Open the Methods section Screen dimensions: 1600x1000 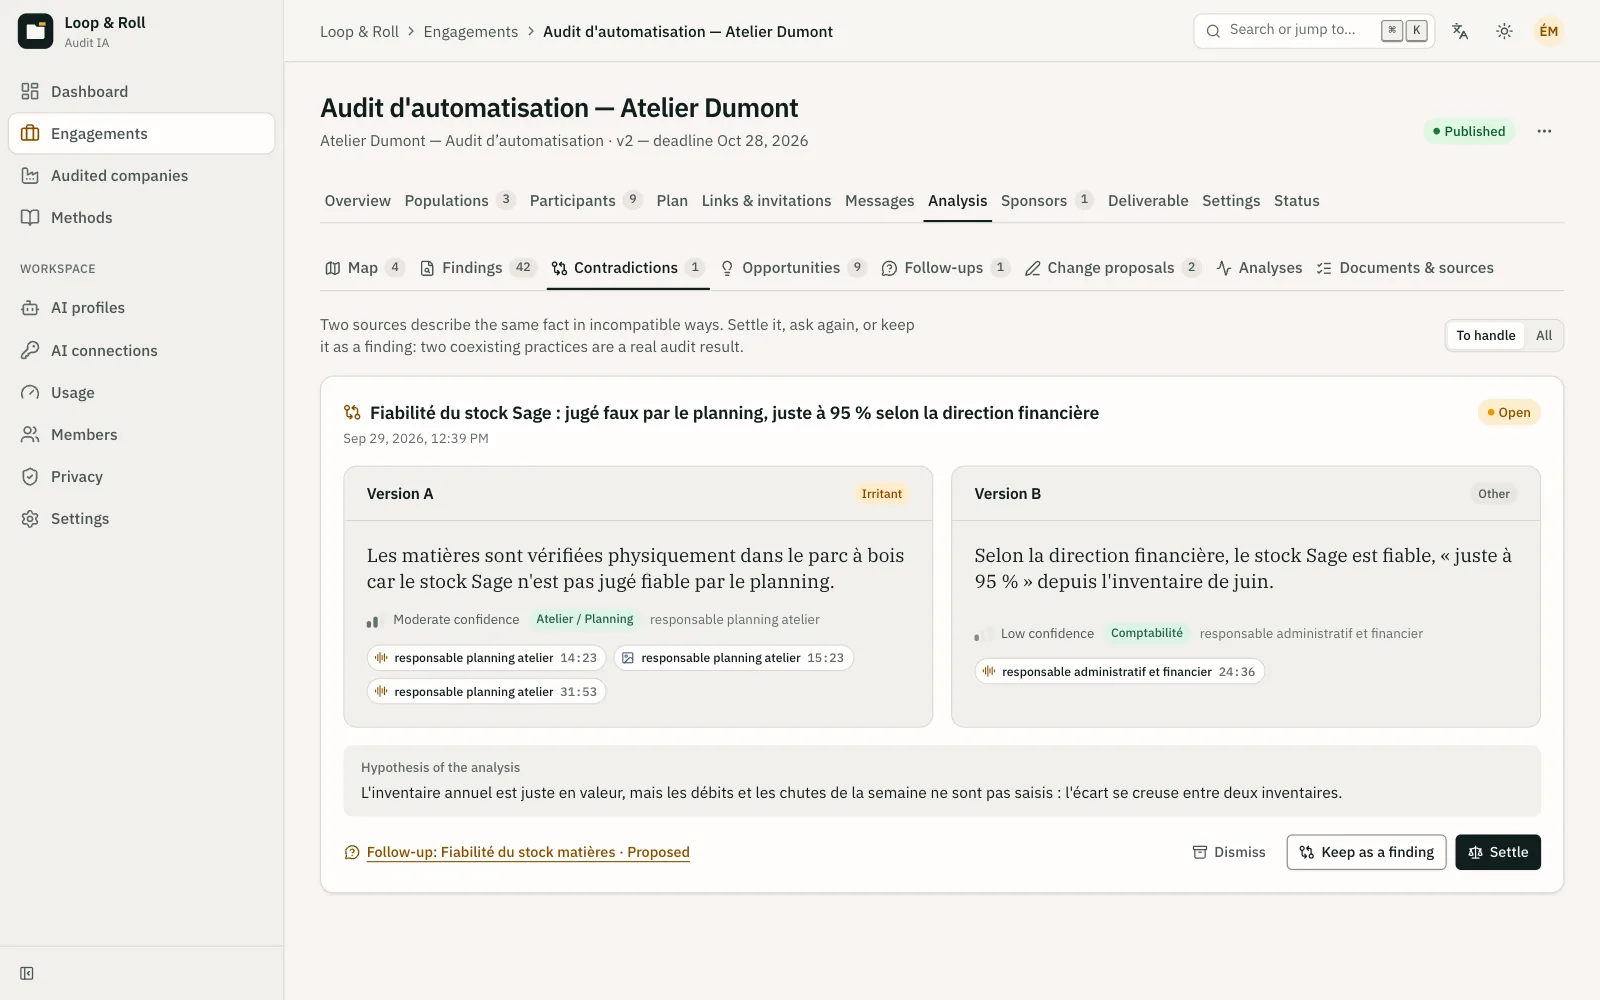tap(141, 218)
